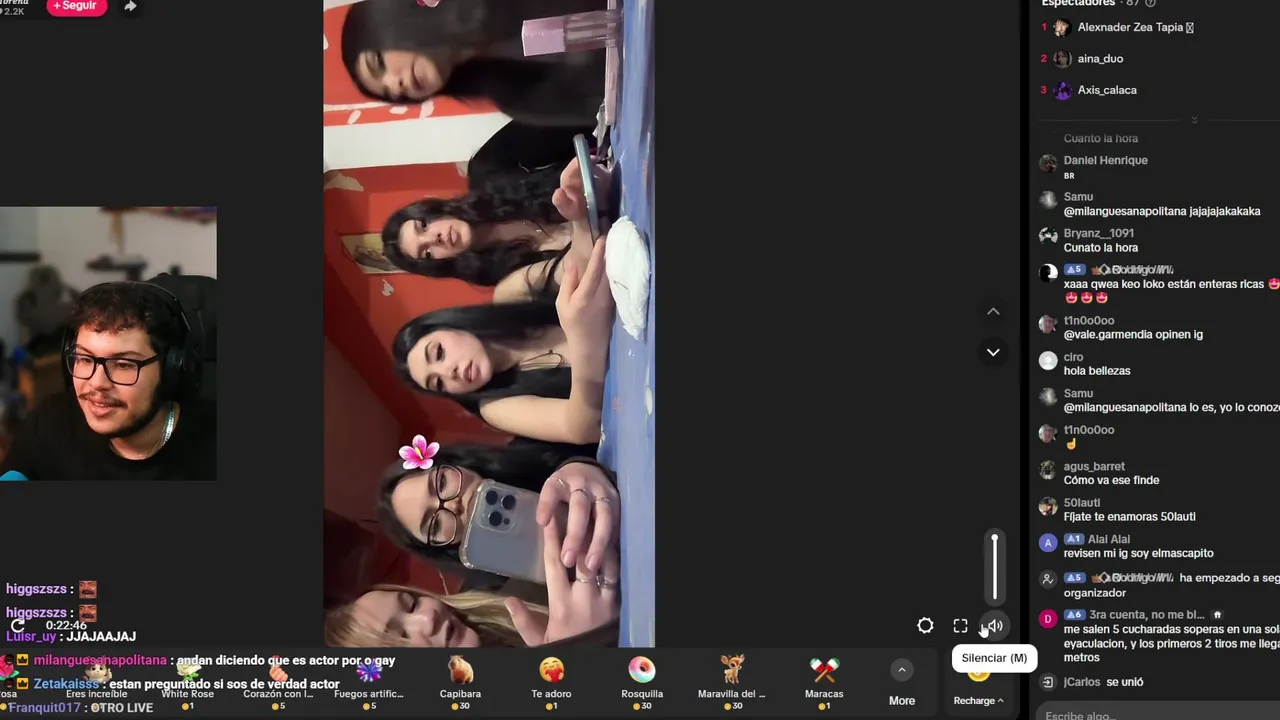Image resolution: width=1280 pixels, height=720 pixels.
Task: Click Bryanz__1091's chat avatar
Action: click(x=1048, y=236)
